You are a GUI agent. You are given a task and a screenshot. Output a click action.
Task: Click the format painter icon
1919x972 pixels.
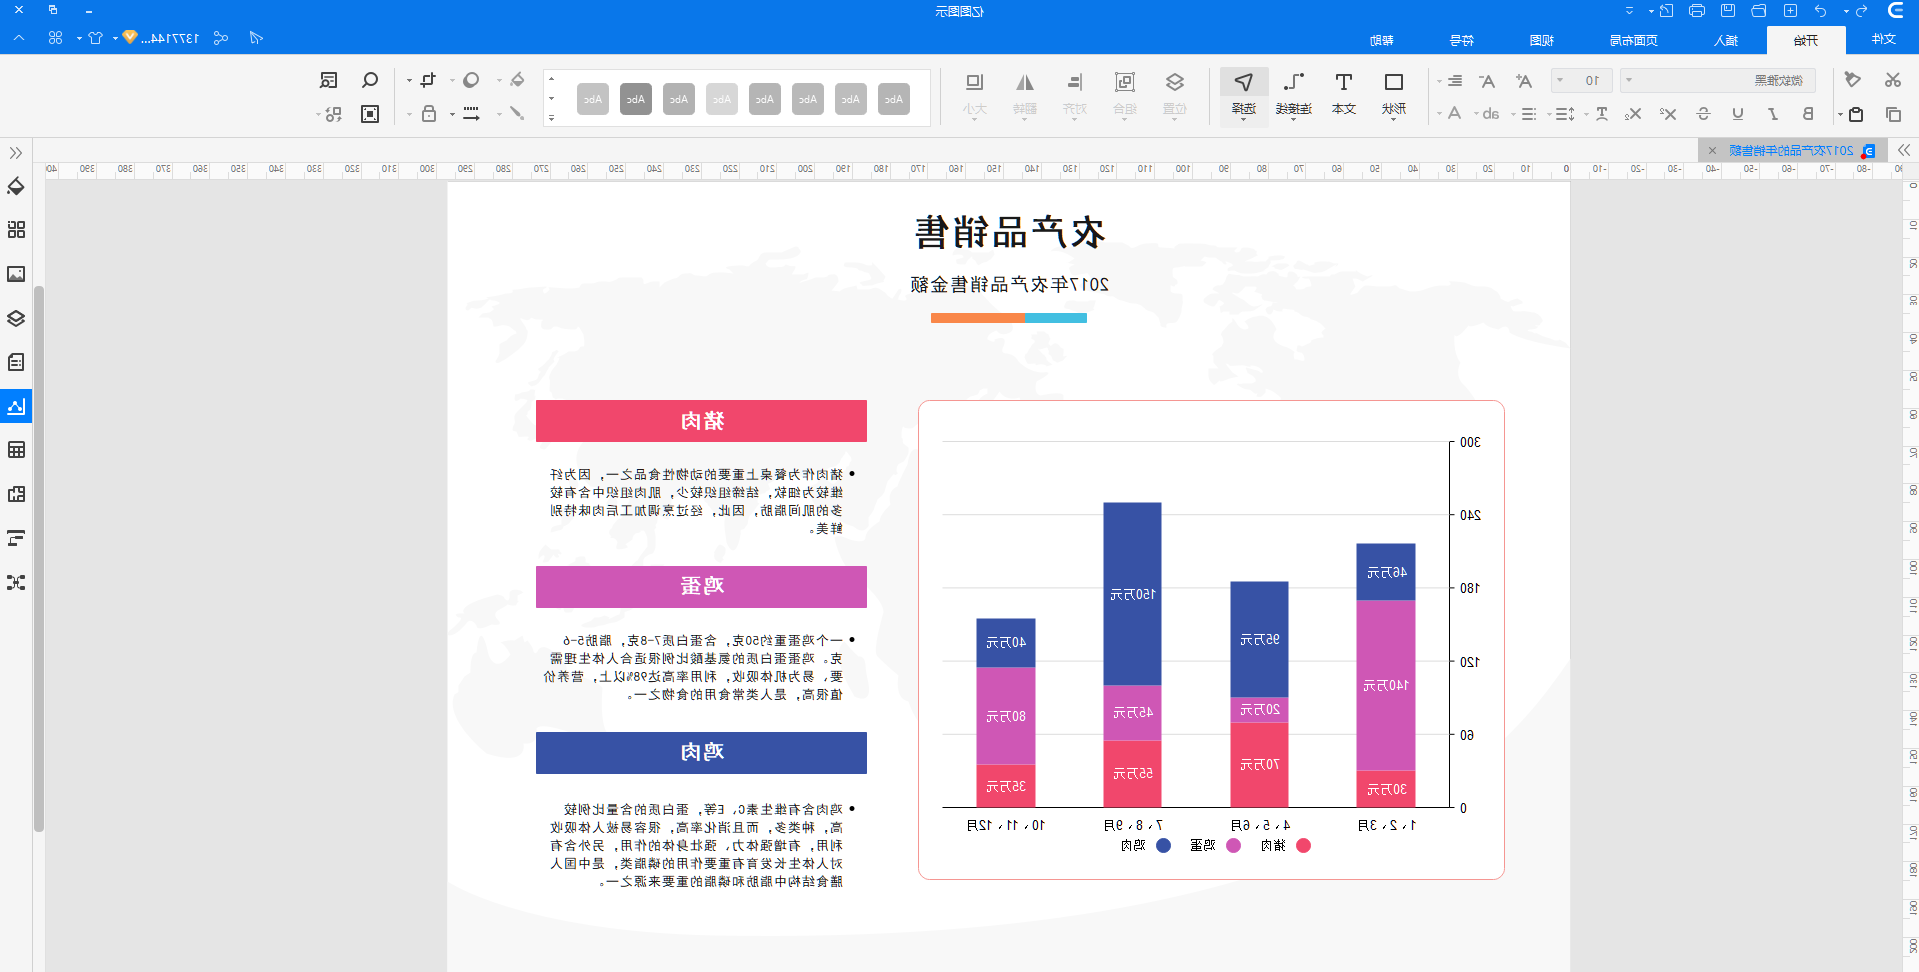click(x=1853, y=80)
